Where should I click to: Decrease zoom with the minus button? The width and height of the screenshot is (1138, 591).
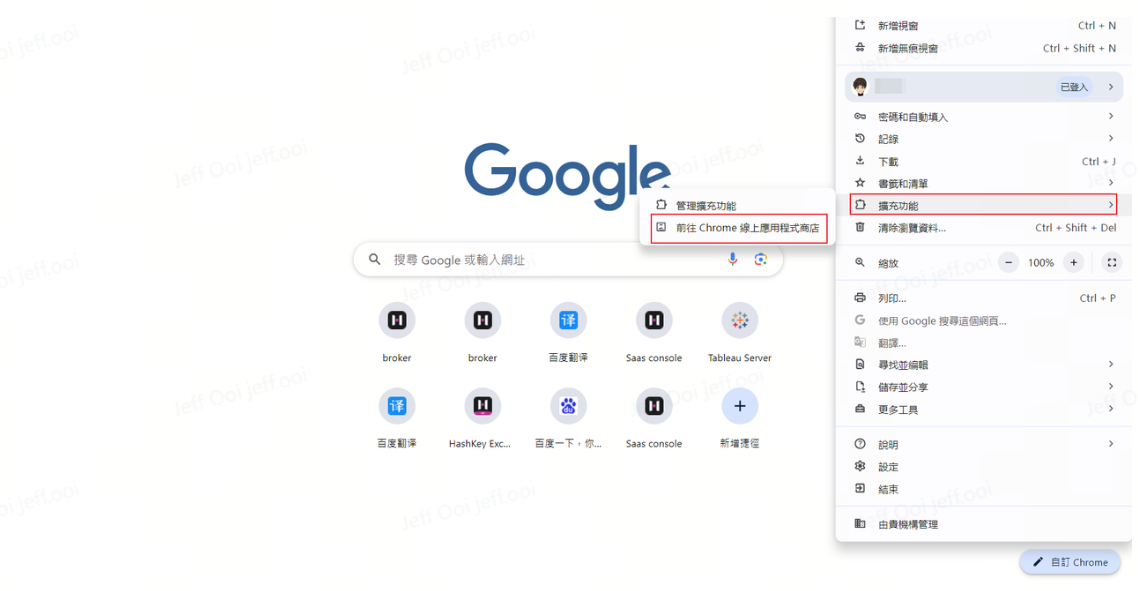pos(1008,263)
